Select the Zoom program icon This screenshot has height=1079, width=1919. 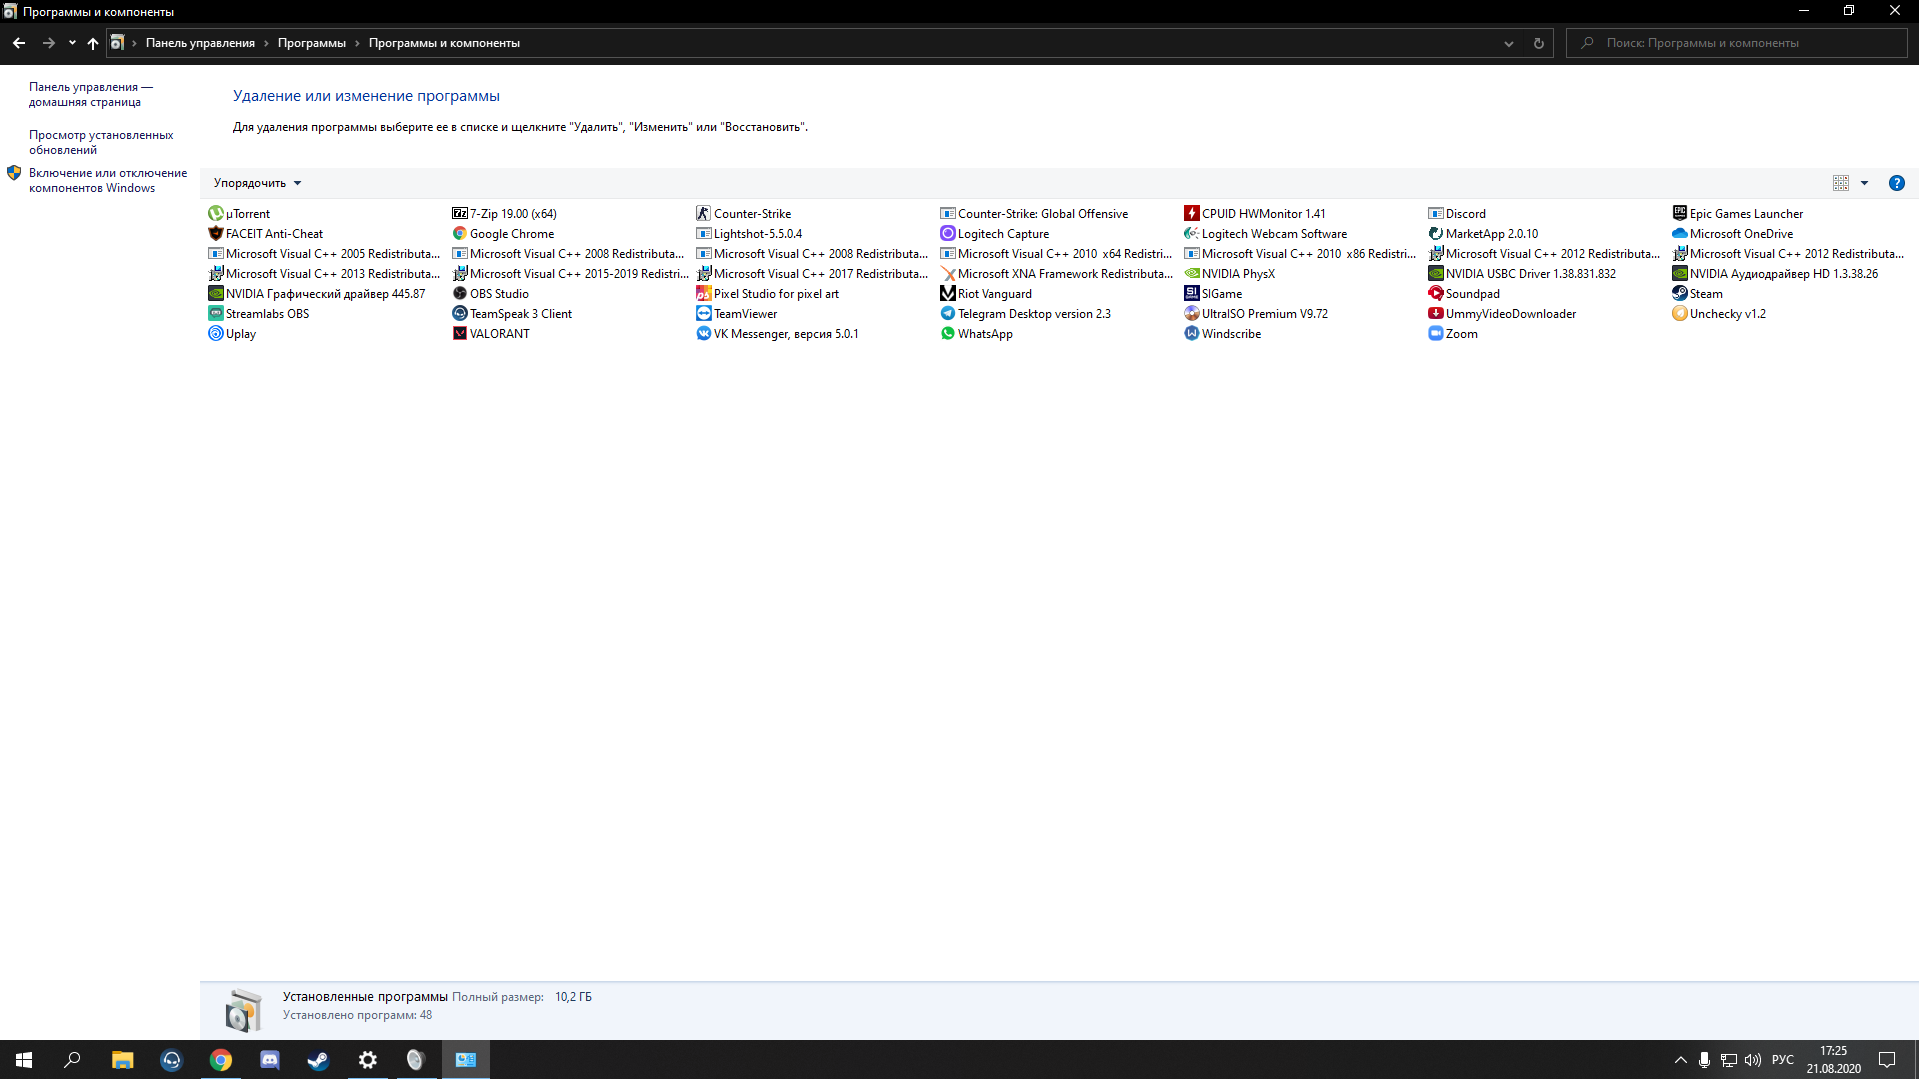1435,334
